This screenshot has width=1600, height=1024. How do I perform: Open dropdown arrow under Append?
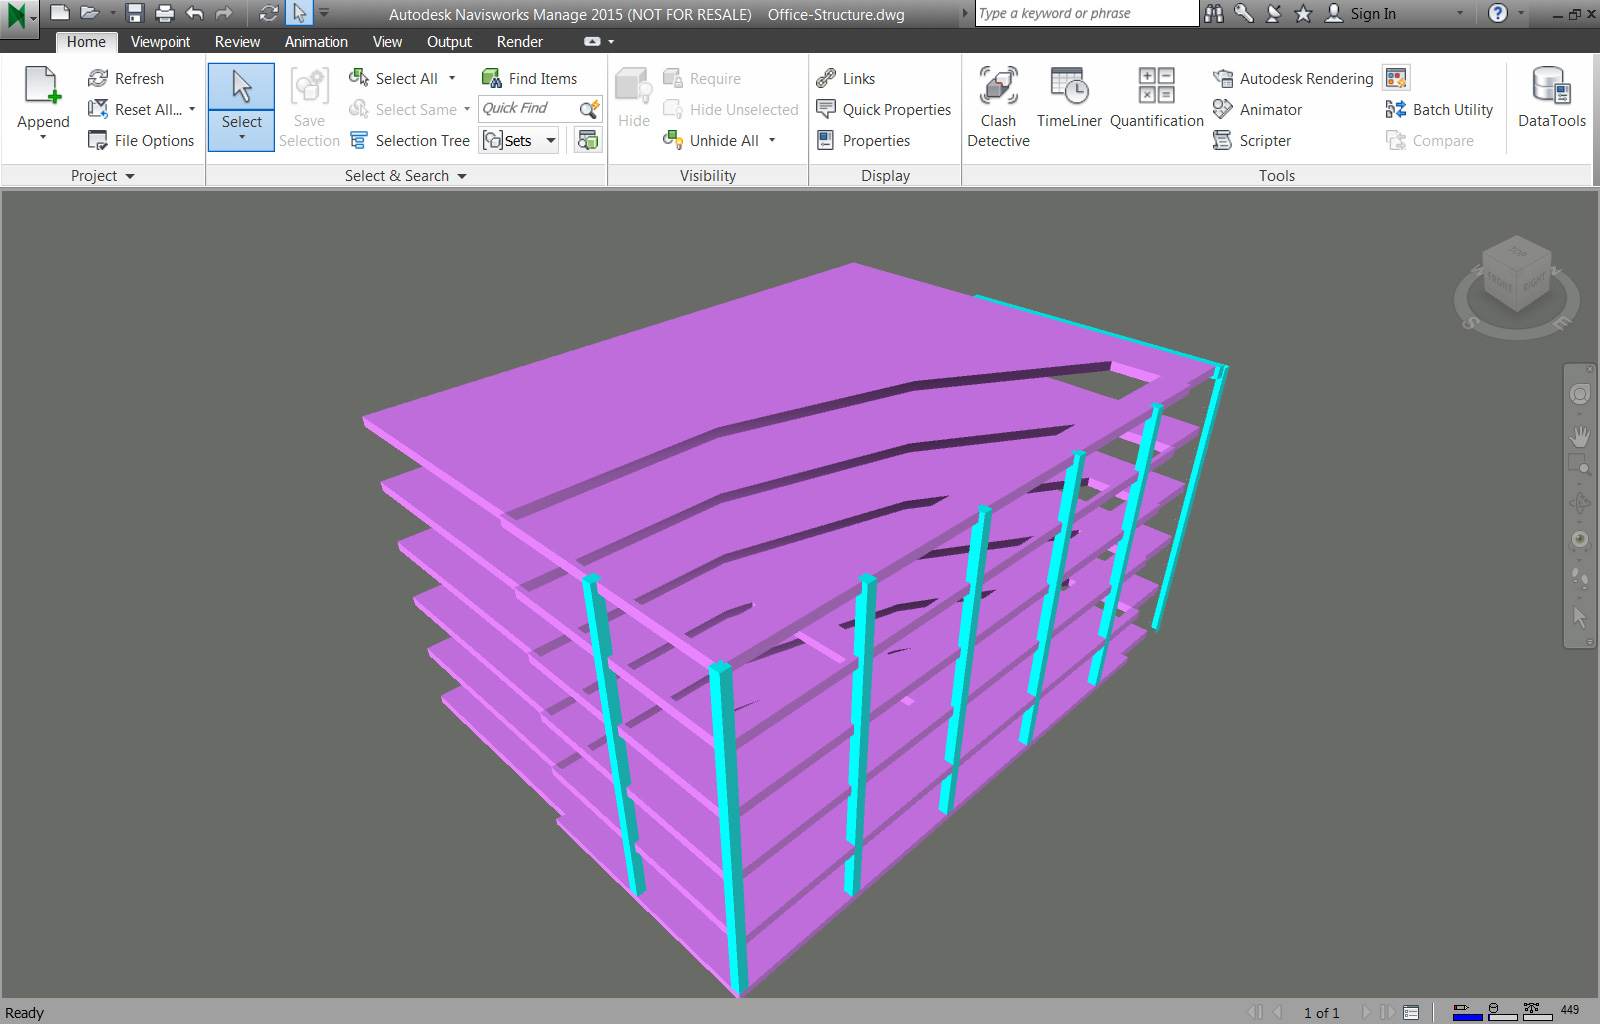click(x=43, y=137)
